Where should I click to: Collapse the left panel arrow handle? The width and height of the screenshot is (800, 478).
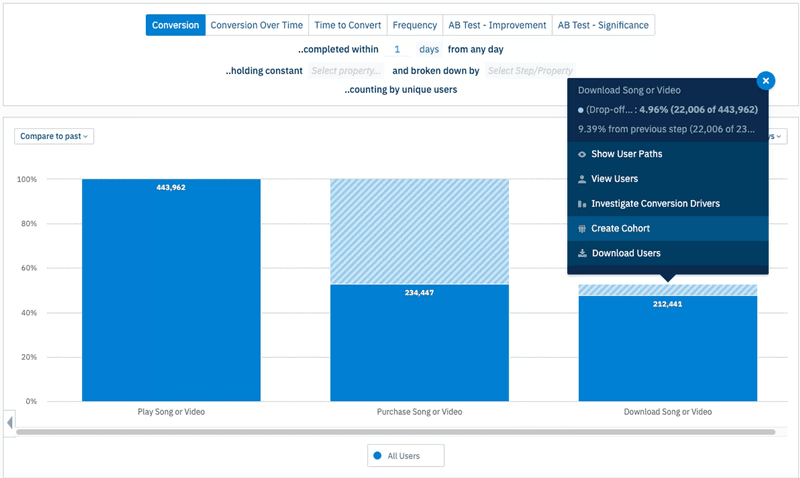(x=10, y=423)
